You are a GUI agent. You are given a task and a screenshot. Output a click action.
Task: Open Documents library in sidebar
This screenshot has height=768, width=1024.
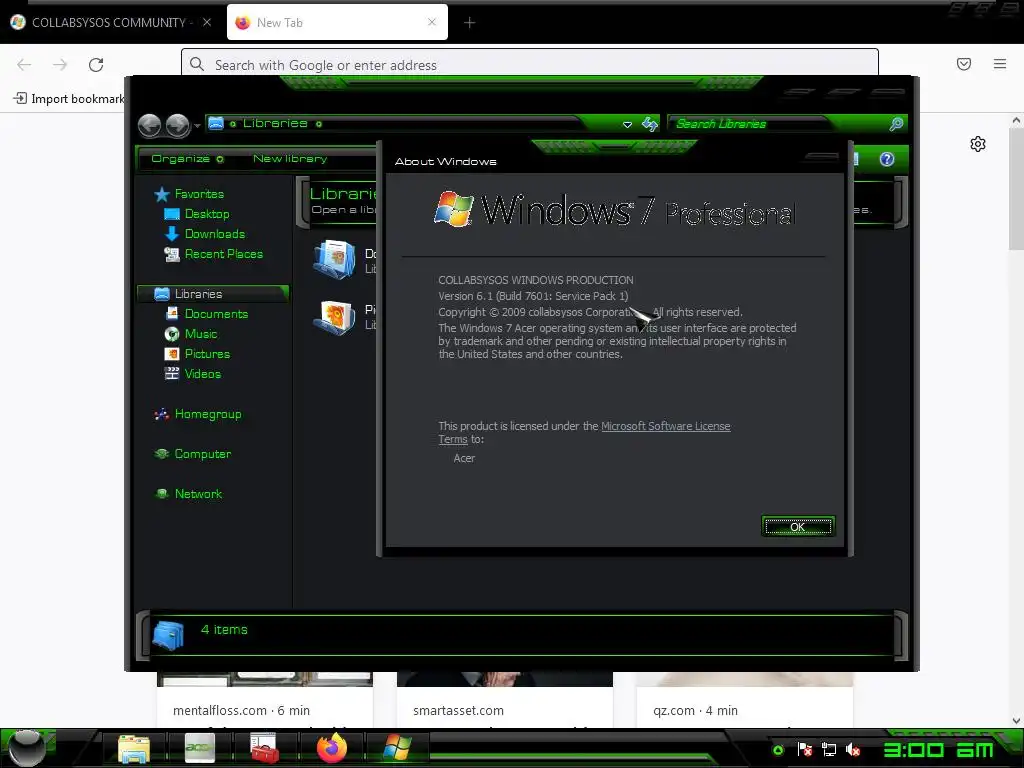click(216, 314)
